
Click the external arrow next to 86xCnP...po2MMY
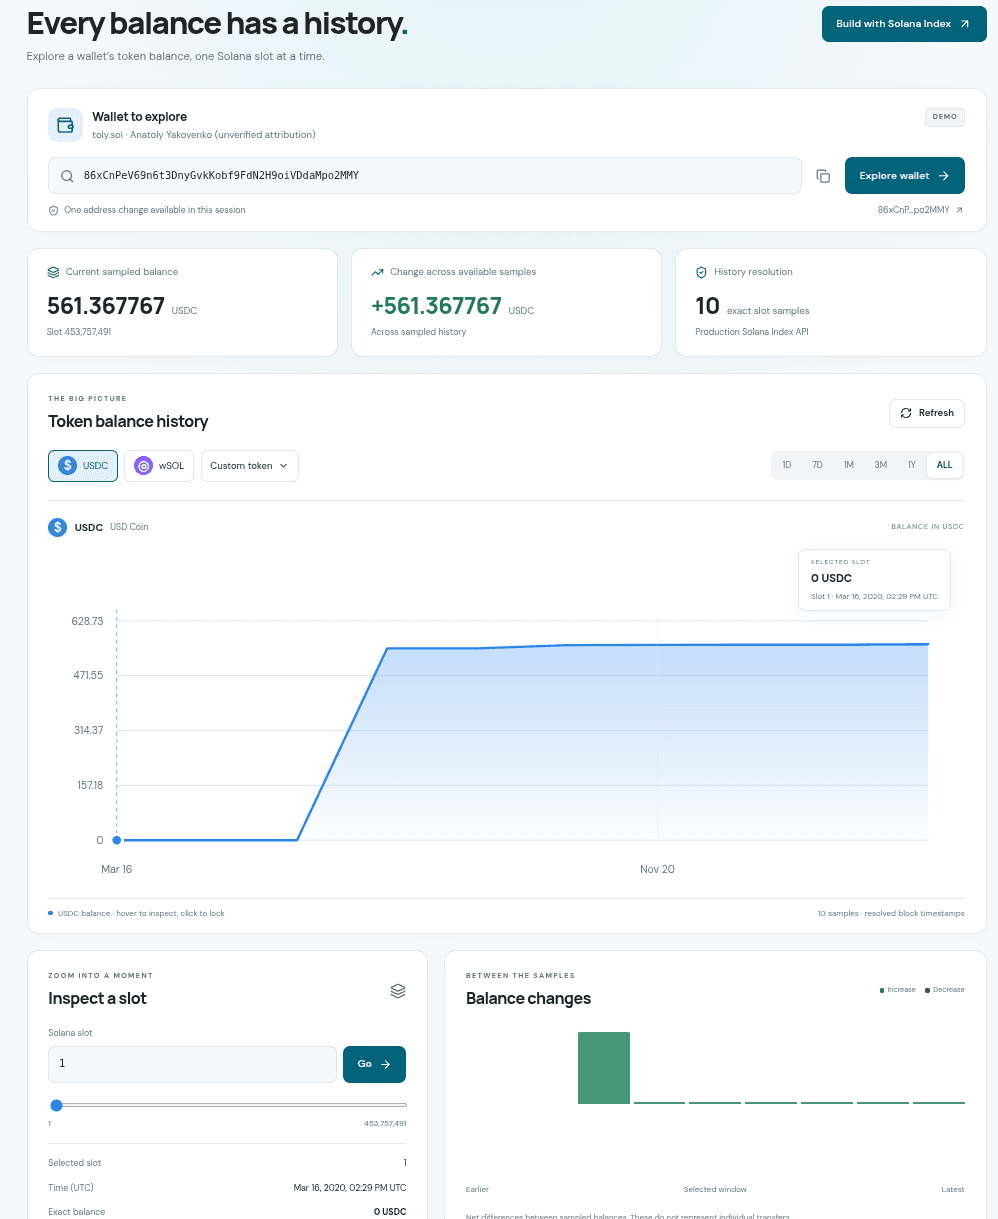click(x=960, y=210)
